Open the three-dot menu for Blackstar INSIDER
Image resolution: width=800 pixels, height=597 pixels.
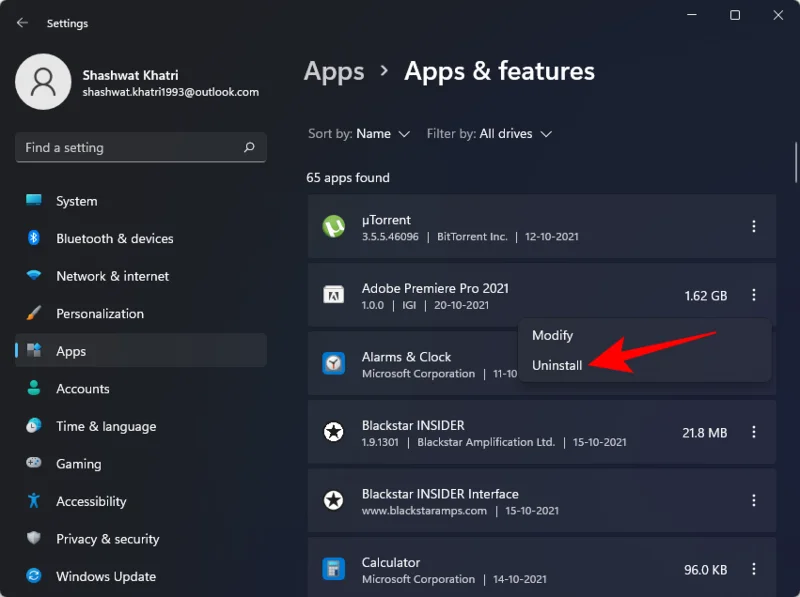754,432
